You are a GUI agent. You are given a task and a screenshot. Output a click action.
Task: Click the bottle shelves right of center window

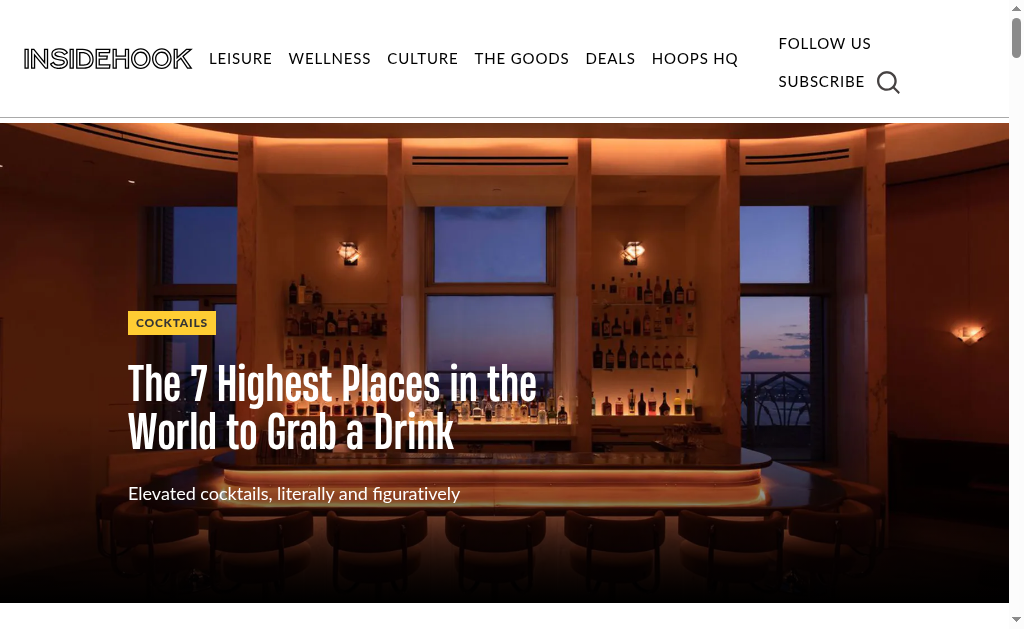(x=643, y=346)
